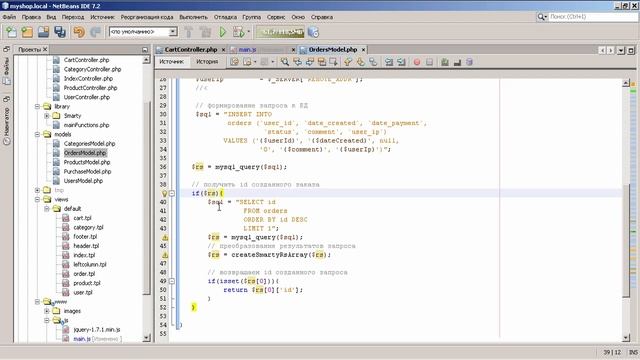Screen dimensions: 640x360
Task: Click the warning icon in gutter line 44
Action: point(165,237)
